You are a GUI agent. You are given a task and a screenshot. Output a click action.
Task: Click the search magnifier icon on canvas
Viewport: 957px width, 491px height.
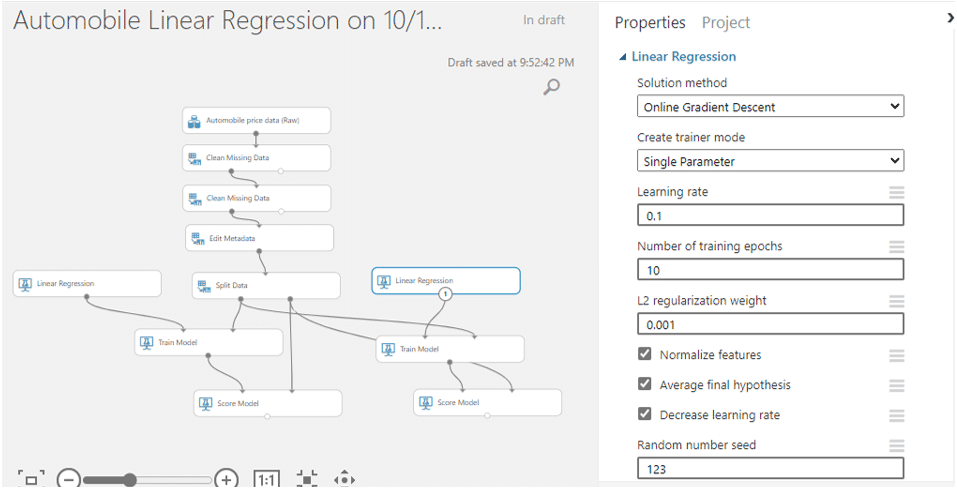coord(551,87)
